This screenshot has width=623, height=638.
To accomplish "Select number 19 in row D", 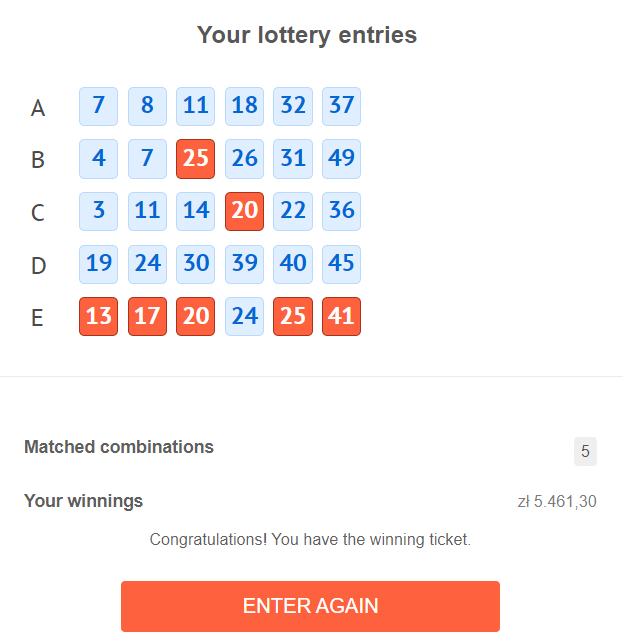I will [x=98, y=264].
